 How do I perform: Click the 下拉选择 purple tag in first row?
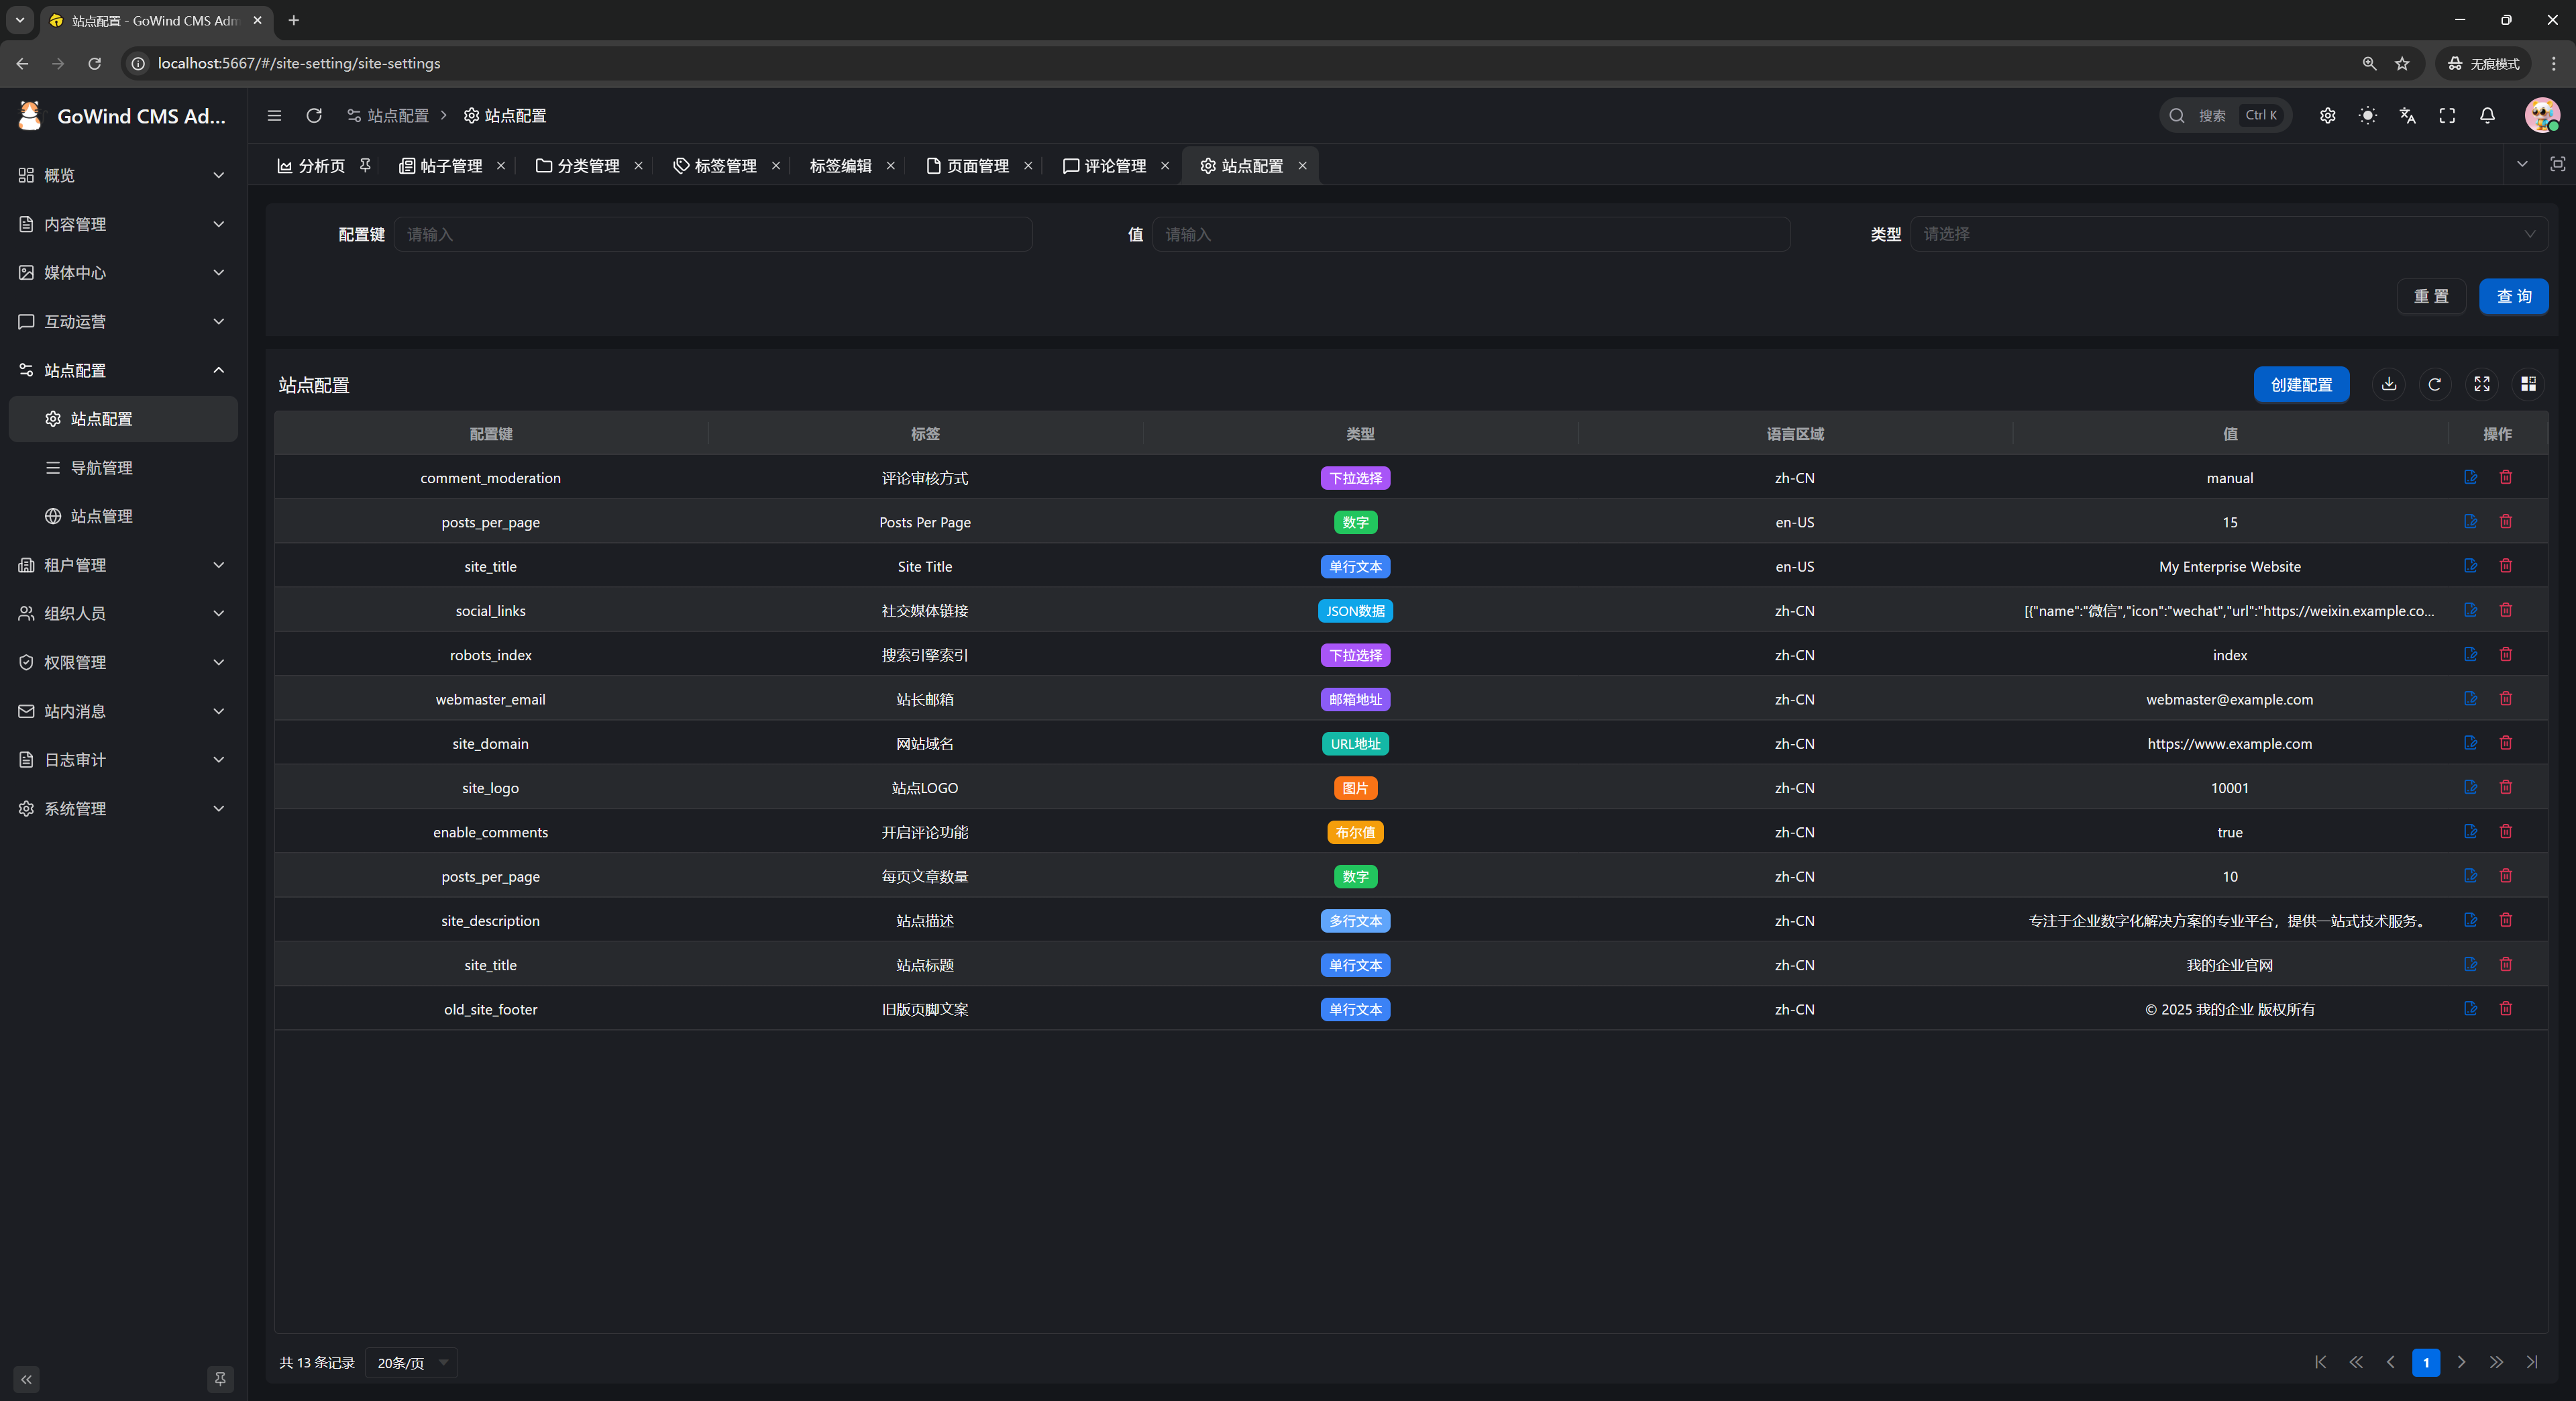tap(1355, 478)
